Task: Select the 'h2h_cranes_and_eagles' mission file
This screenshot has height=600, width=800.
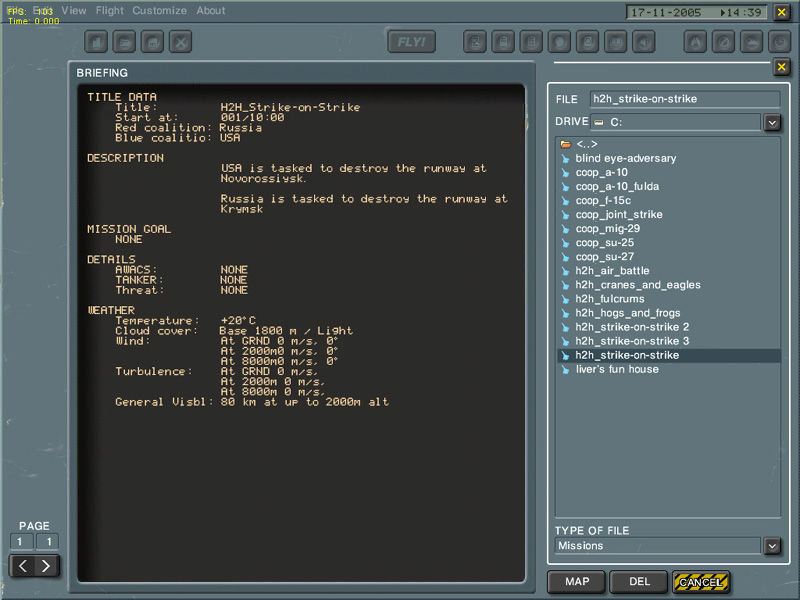Action: pyautogui.click(x=670, y=285)
